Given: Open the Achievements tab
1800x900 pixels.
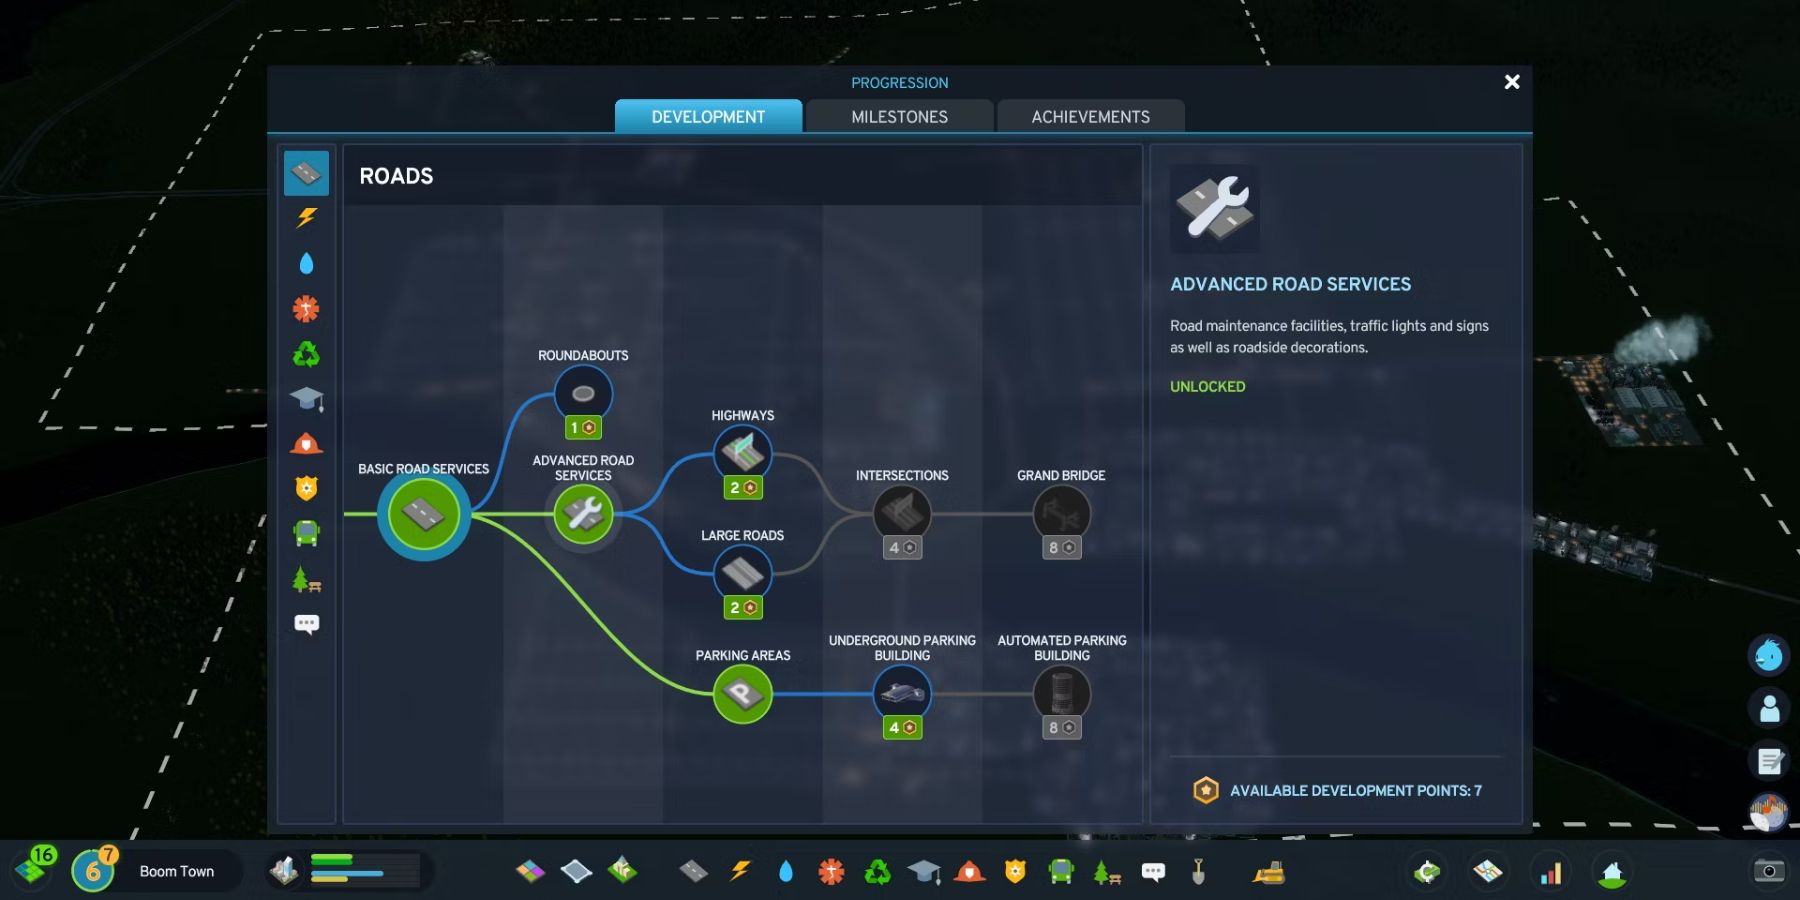Looking at the screenshot, I should [x=1089, y=116].
